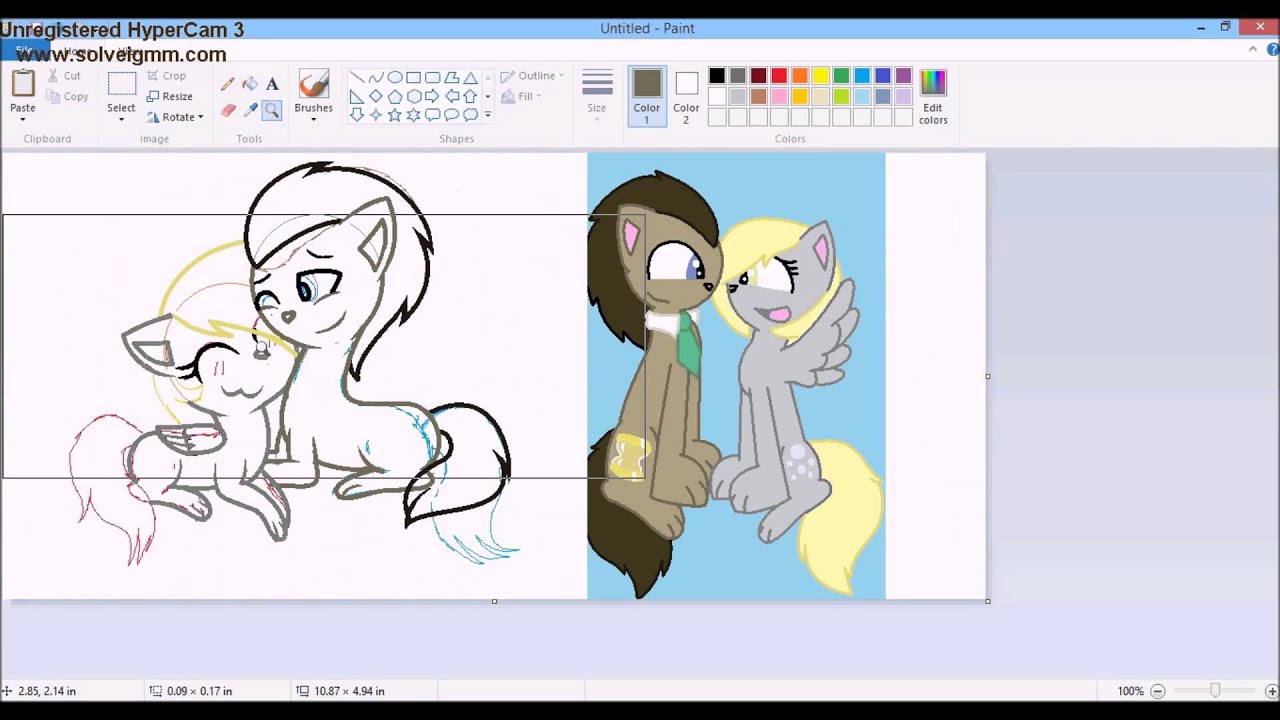
Task: Expand the Shapes gallery with More arrow
Action: click(487, 114)
